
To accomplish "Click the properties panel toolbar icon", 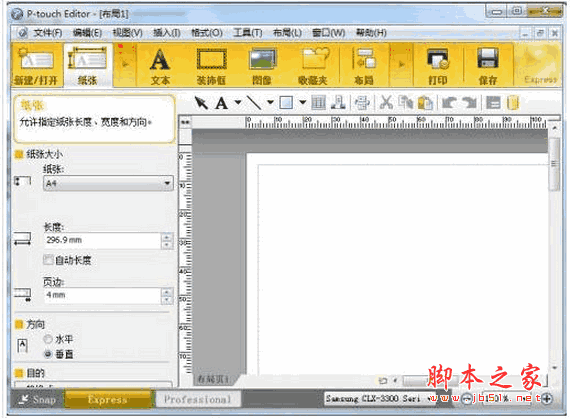I will 493,103.
